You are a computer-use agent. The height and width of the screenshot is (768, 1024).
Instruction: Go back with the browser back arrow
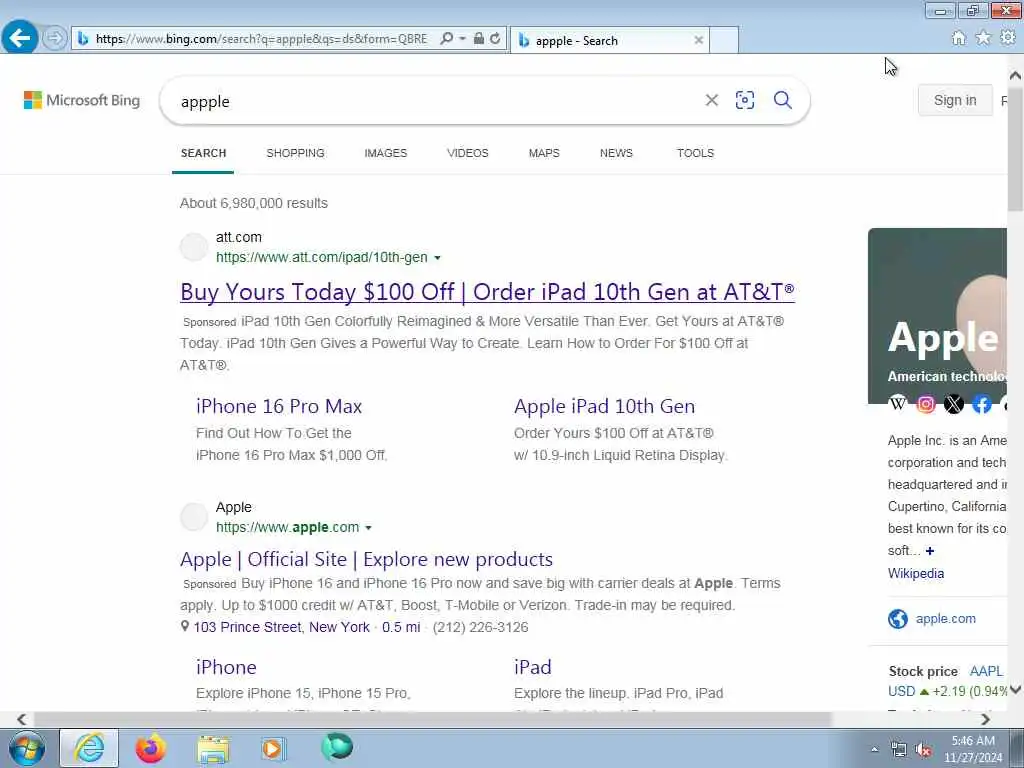pyautogui.click(x=20, y=37)
